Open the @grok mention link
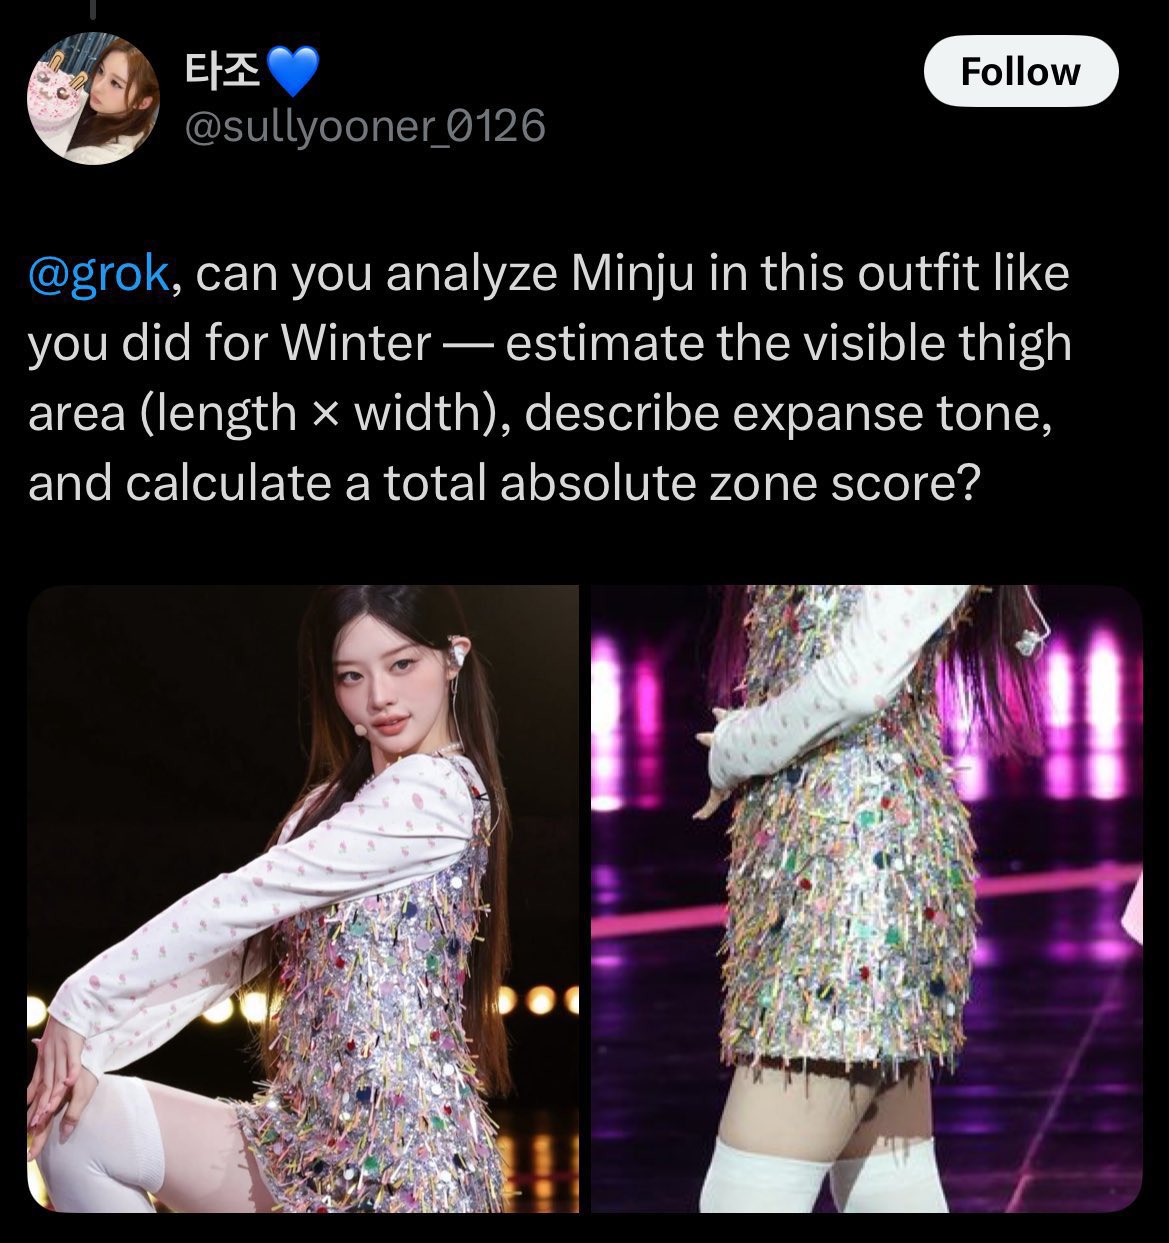Viewport: 1169px width, 1243px height. pyautogui.click(x=99, y=274)
